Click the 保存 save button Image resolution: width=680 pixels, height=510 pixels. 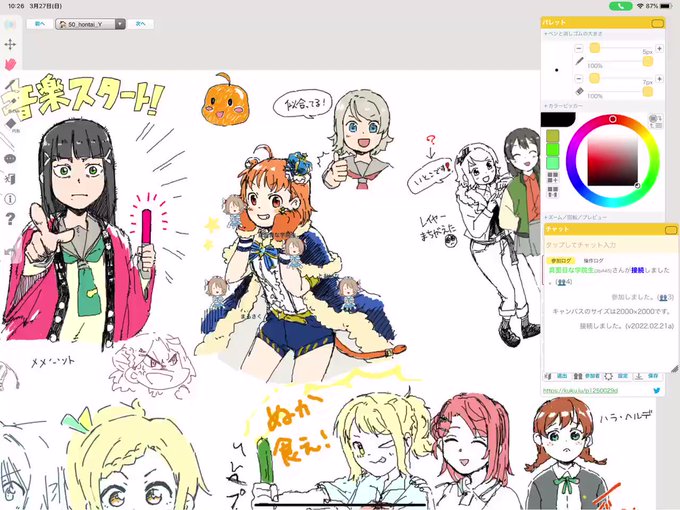[x=647, y=376]
